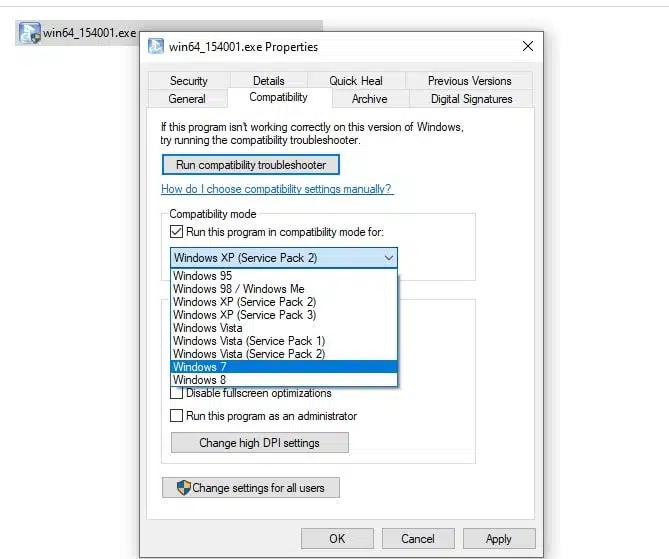669x559 pixels.
Task: Choose Windows 8 from the list
Action: click(x=284, y=380)
